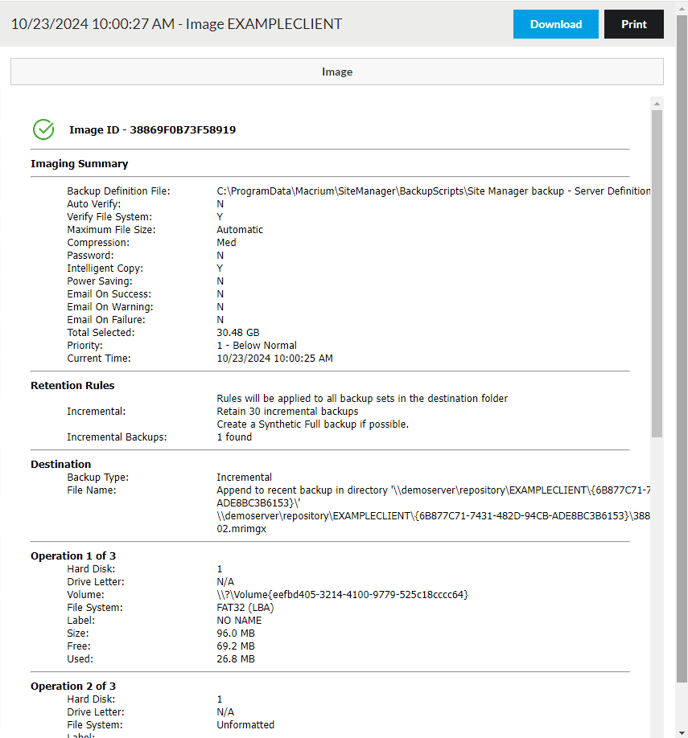Click the Verify File System label
Image resolution: width=688 pixels, height=738 pixels.
pos(109,217)
